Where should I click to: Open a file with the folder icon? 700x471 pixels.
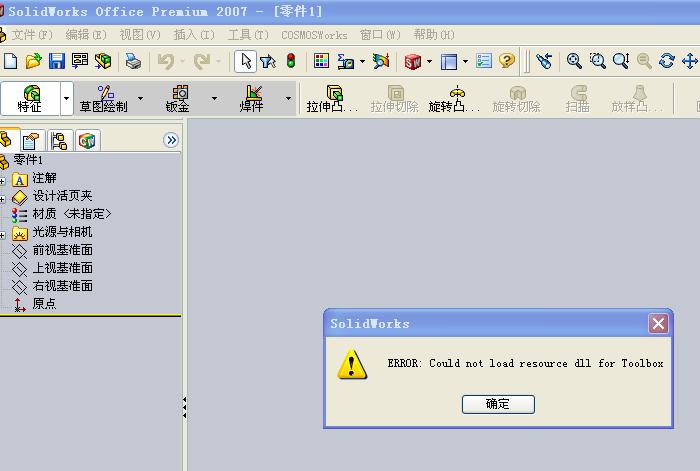click(x=33, y=61)
